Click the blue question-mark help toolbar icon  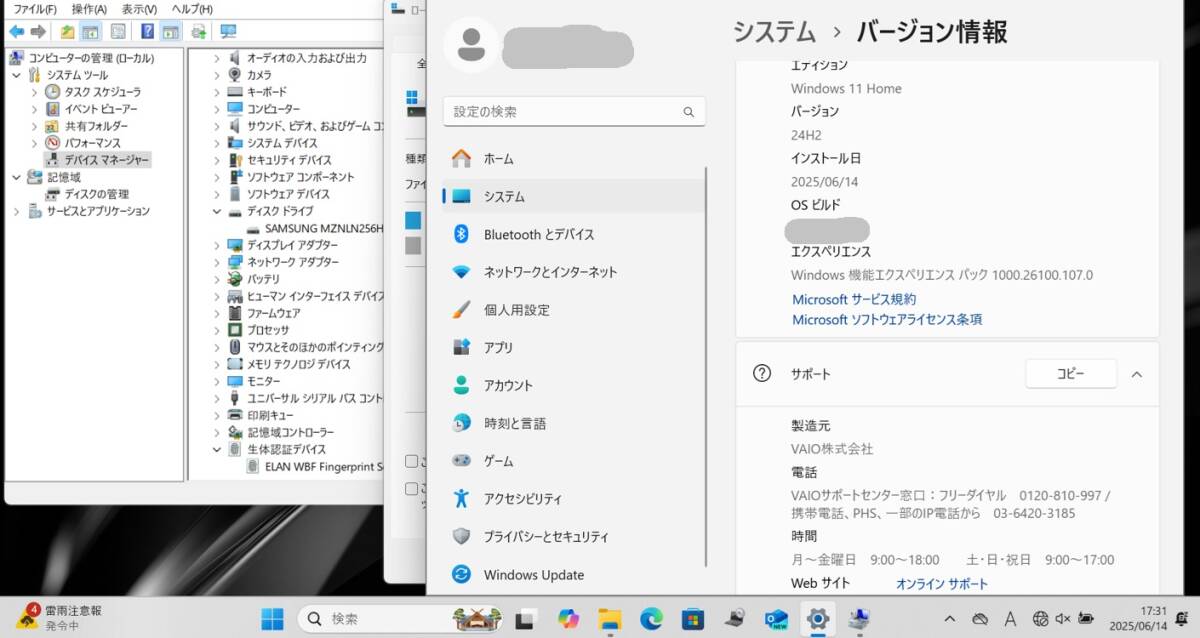148,32
